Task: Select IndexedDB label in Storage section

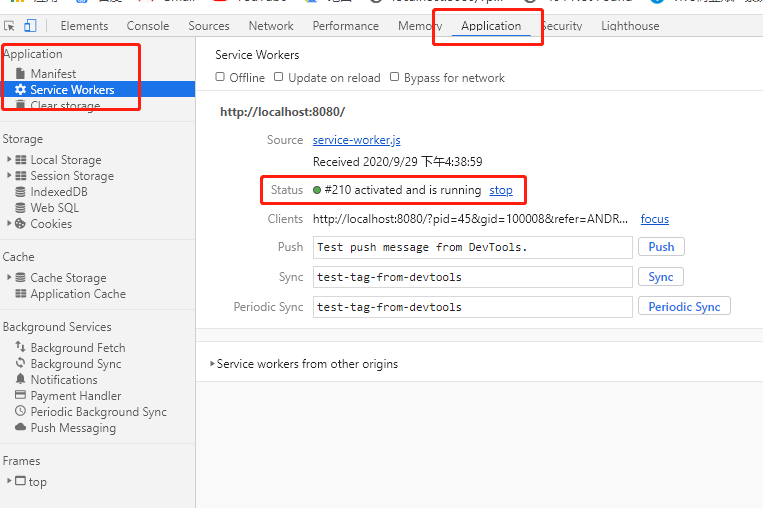Action: coord(59,192)
